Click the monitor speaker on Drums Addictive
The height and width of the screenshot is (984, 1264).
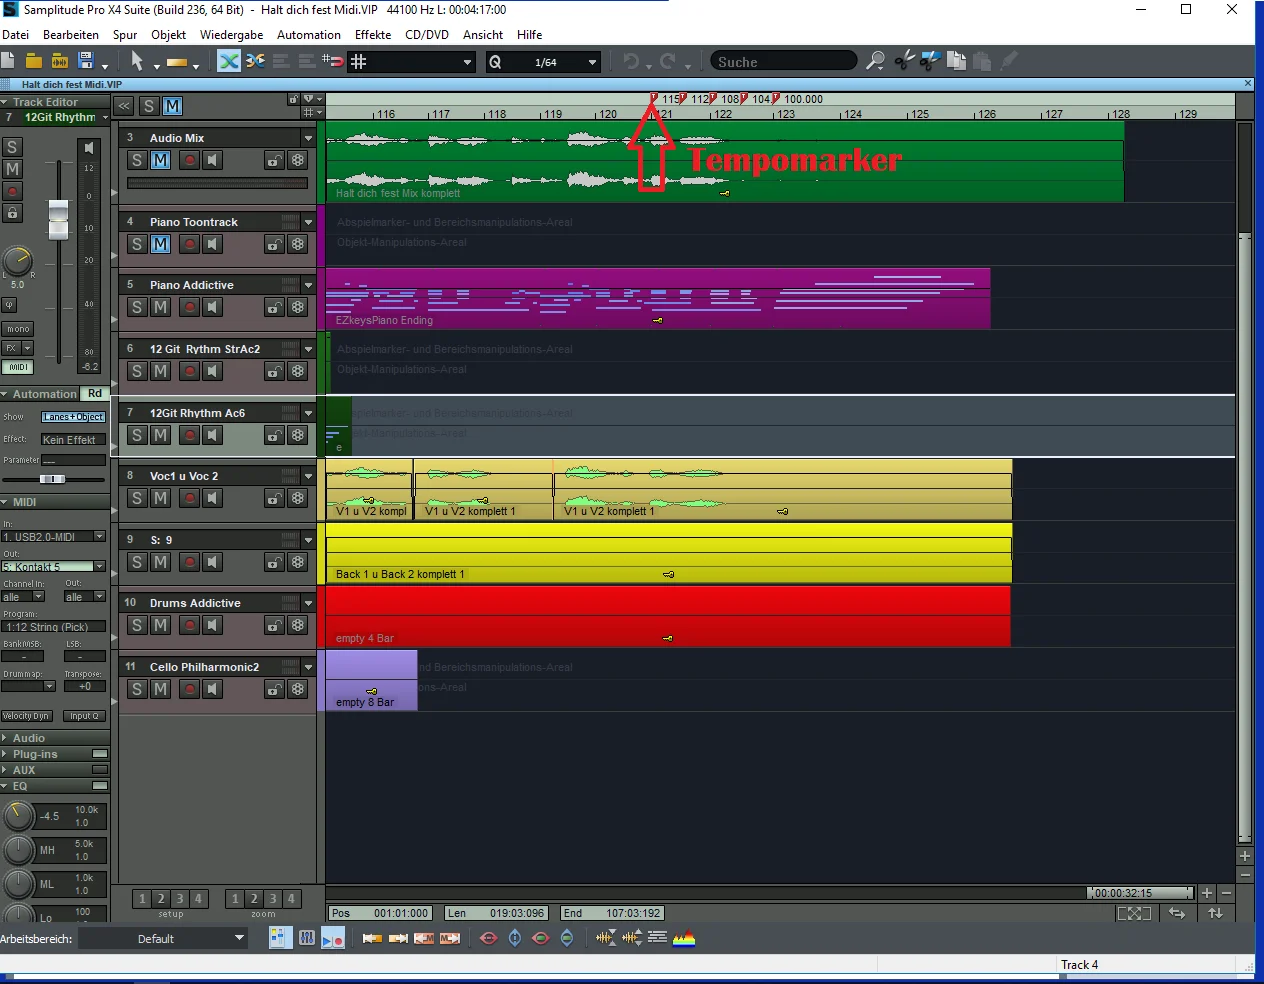click(212, 626)
